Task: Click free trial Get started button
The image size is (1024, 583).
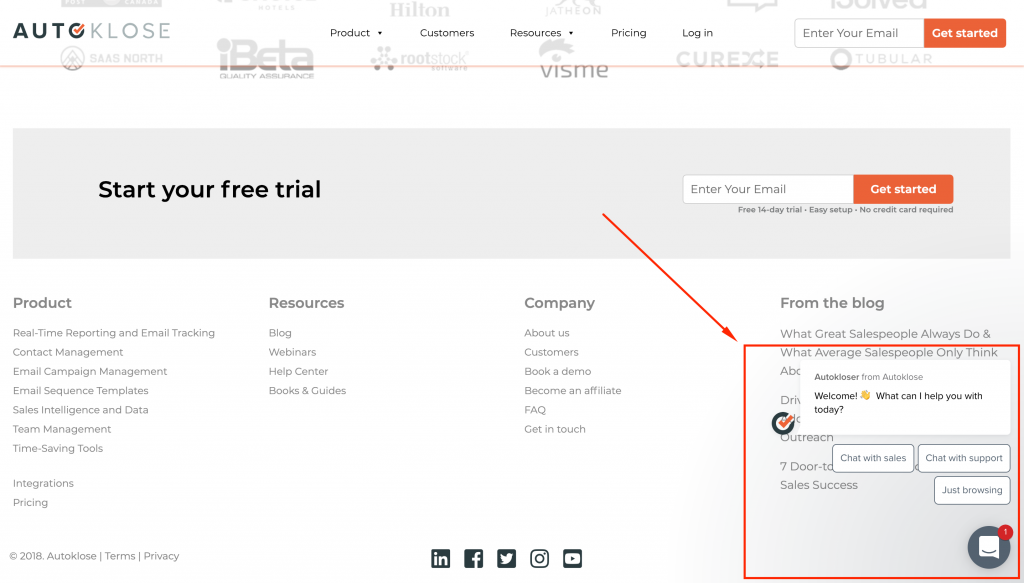Action: click(x=903, y=189)
